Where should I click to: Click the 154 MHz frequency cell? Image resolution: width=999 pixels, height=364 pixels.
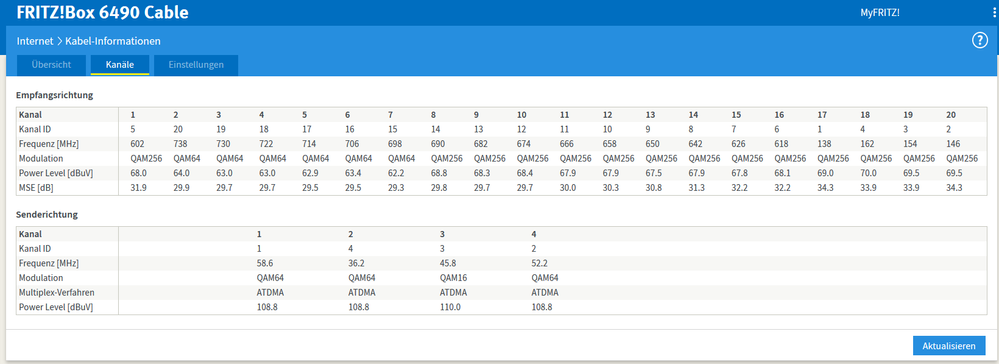910,143
